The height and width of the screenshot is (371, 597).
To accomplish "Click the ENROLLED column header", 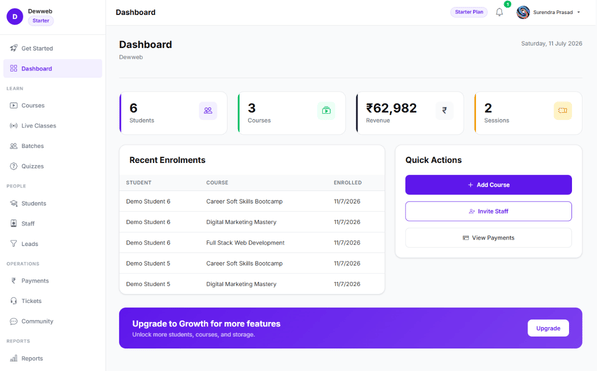I will coord(348,182).
